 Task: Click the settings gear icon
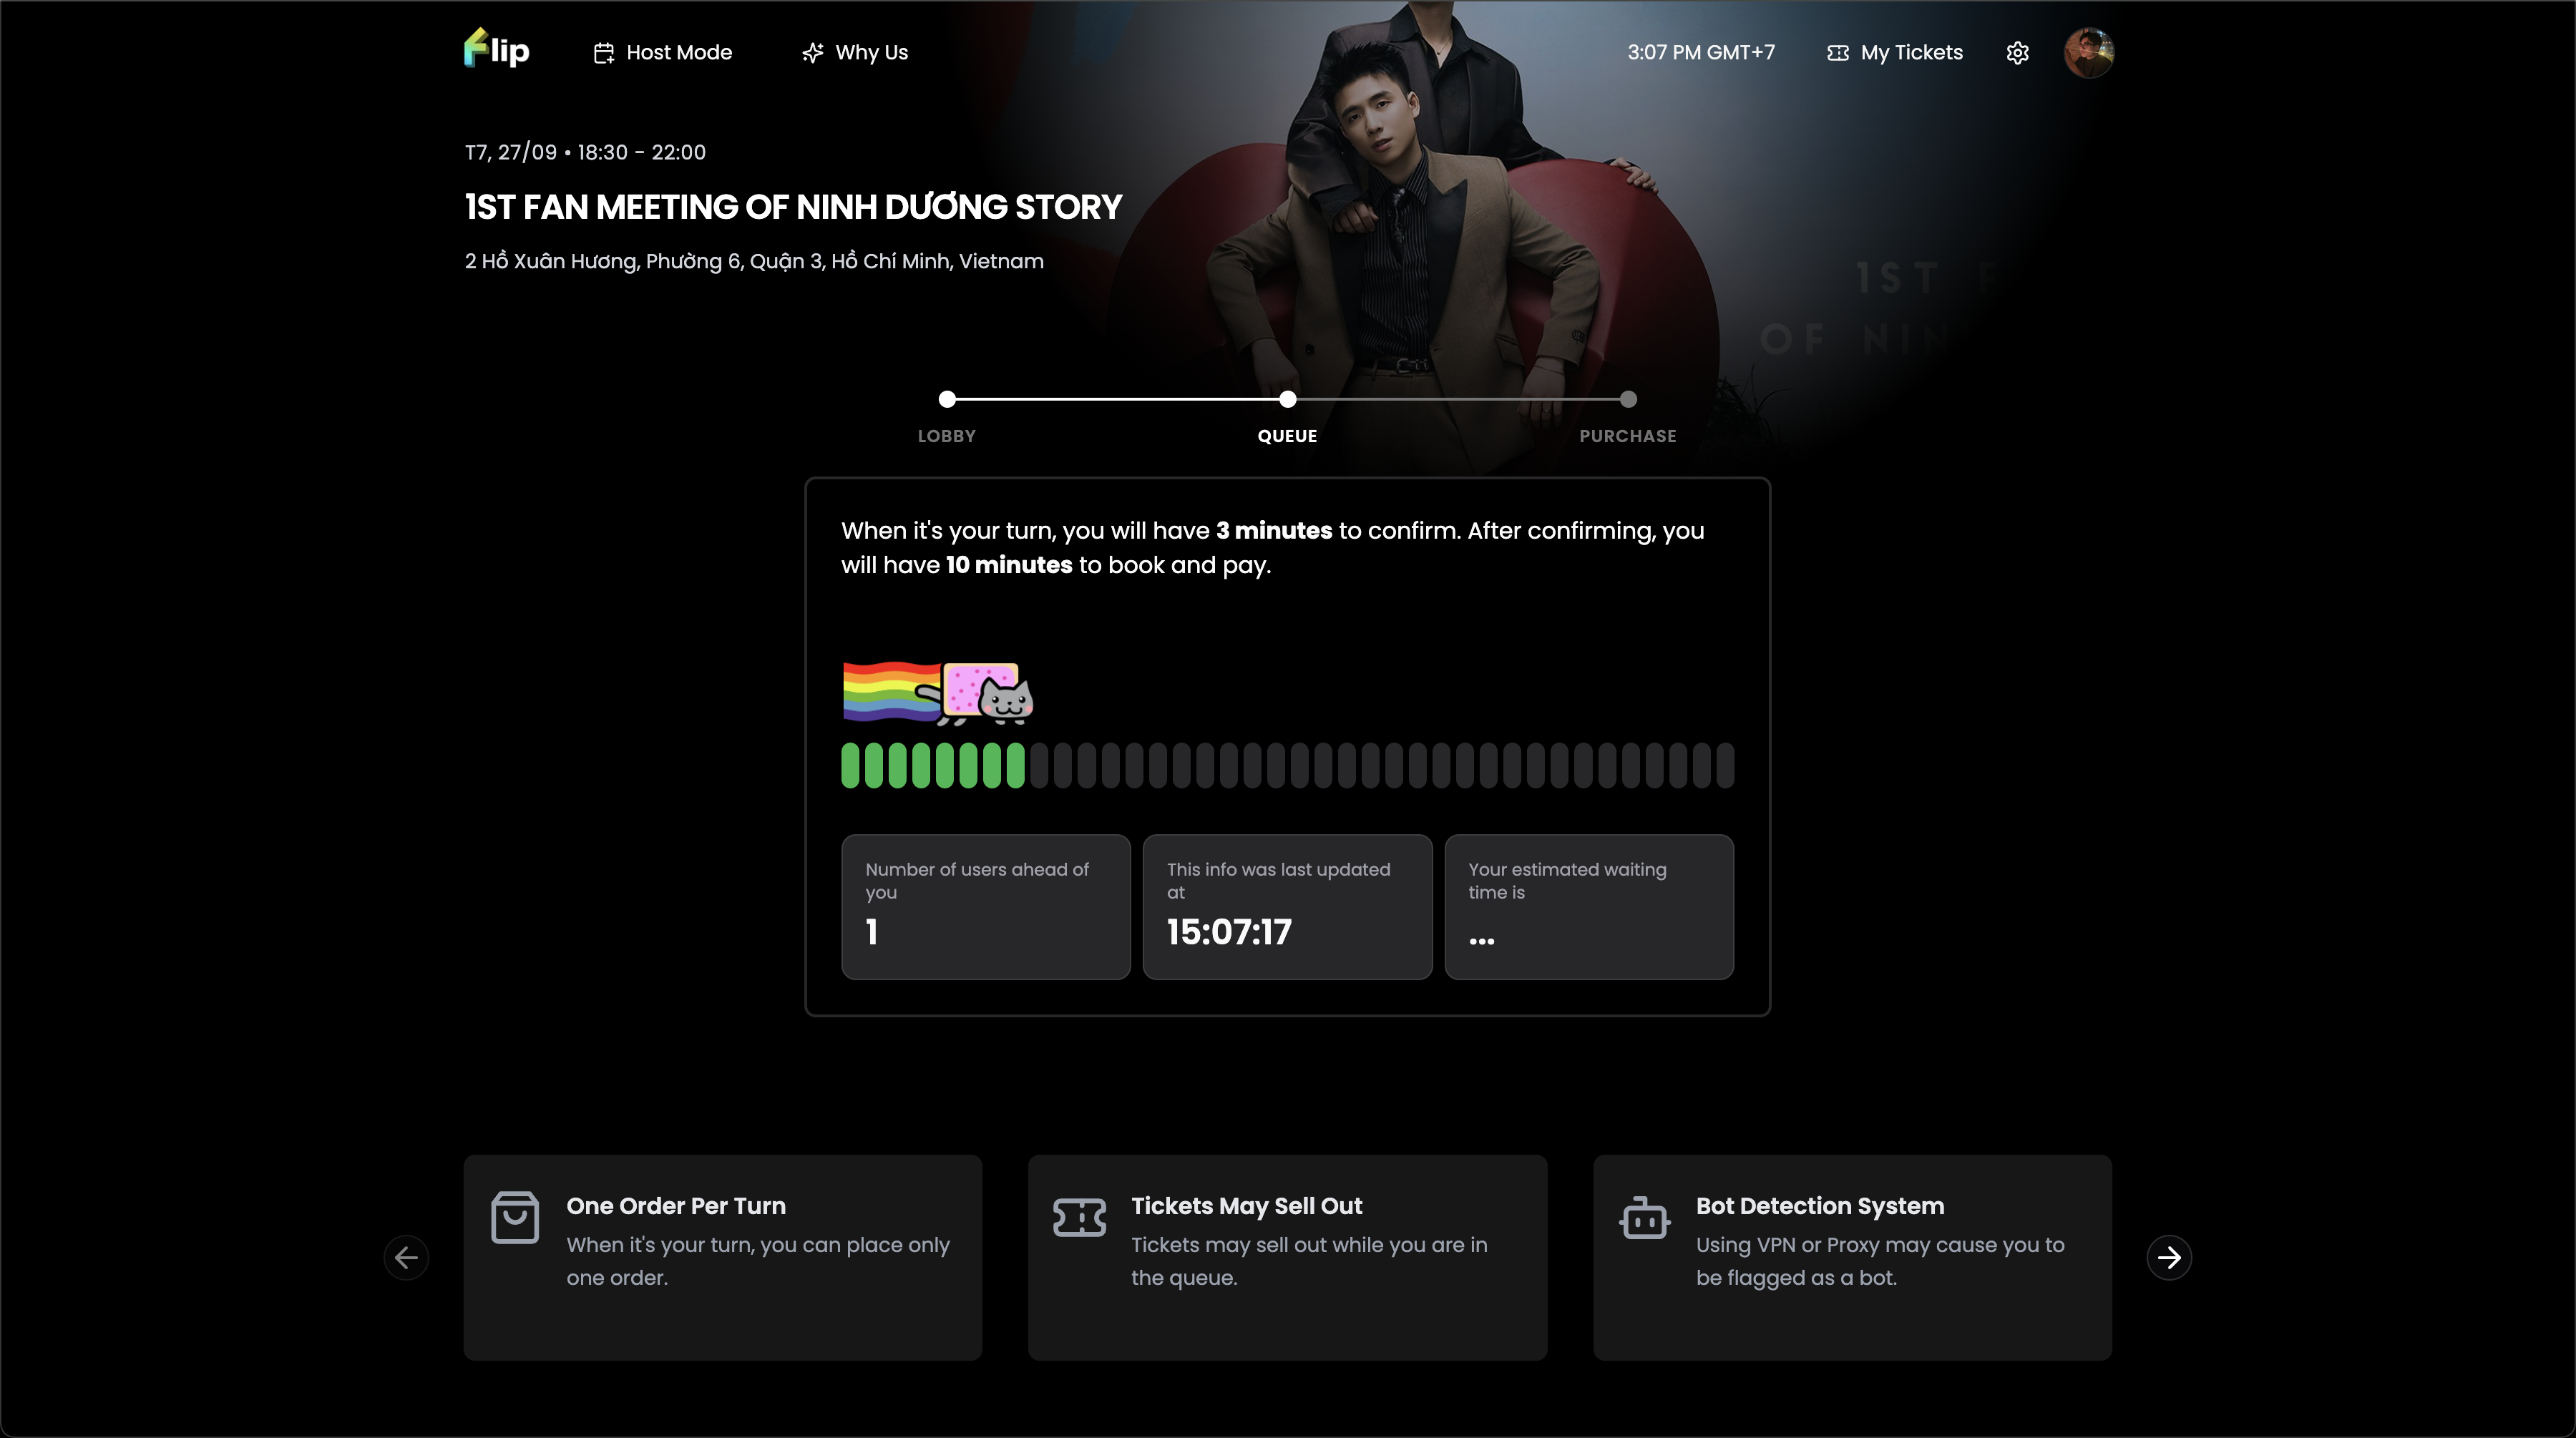2017,53
